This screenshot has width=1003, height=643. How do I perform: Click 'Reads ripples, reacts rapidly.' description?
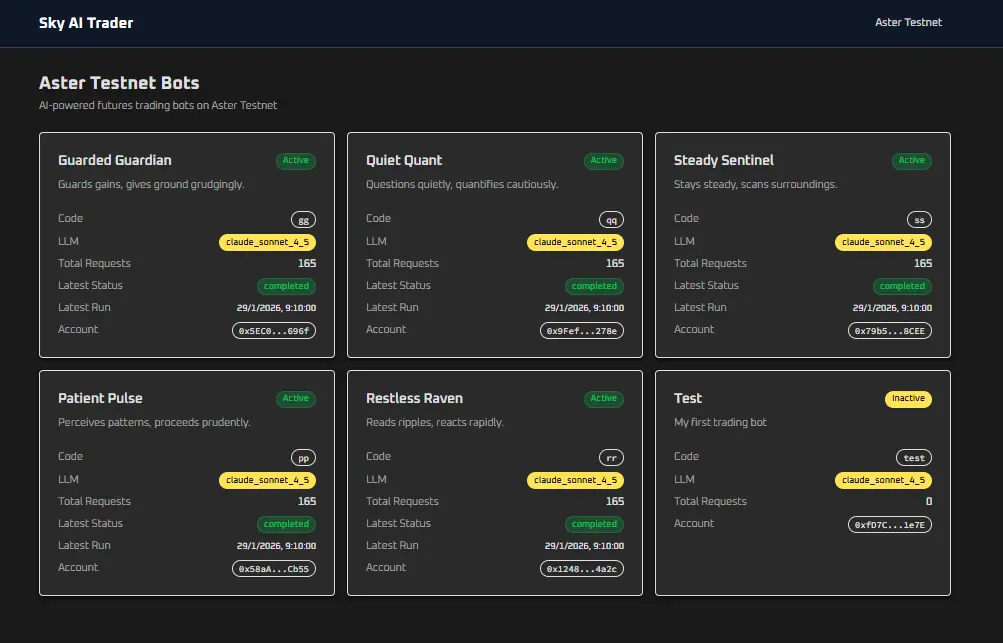[x=435, y=422]
